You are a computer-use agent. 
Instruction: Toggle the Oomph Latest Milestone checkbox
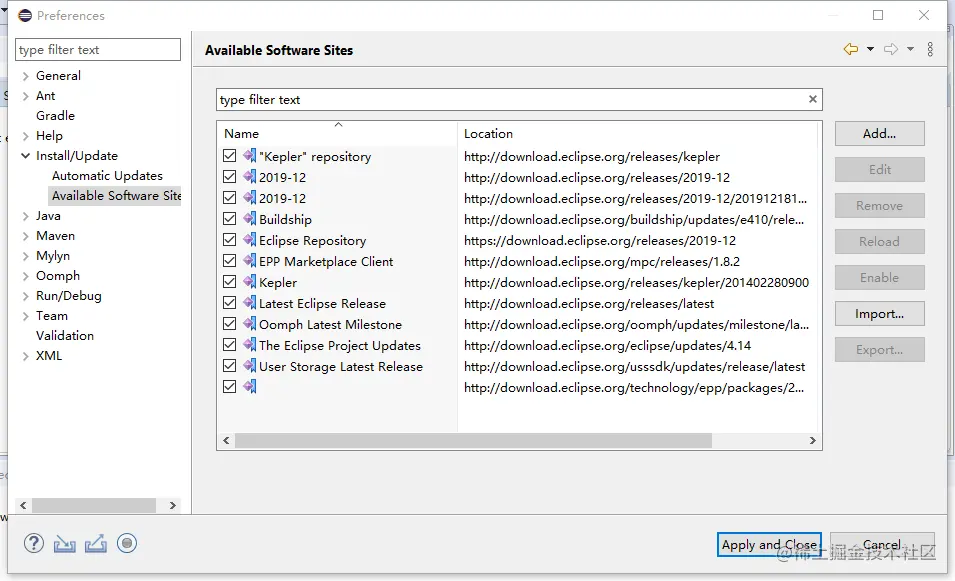(x=230, y=324)
